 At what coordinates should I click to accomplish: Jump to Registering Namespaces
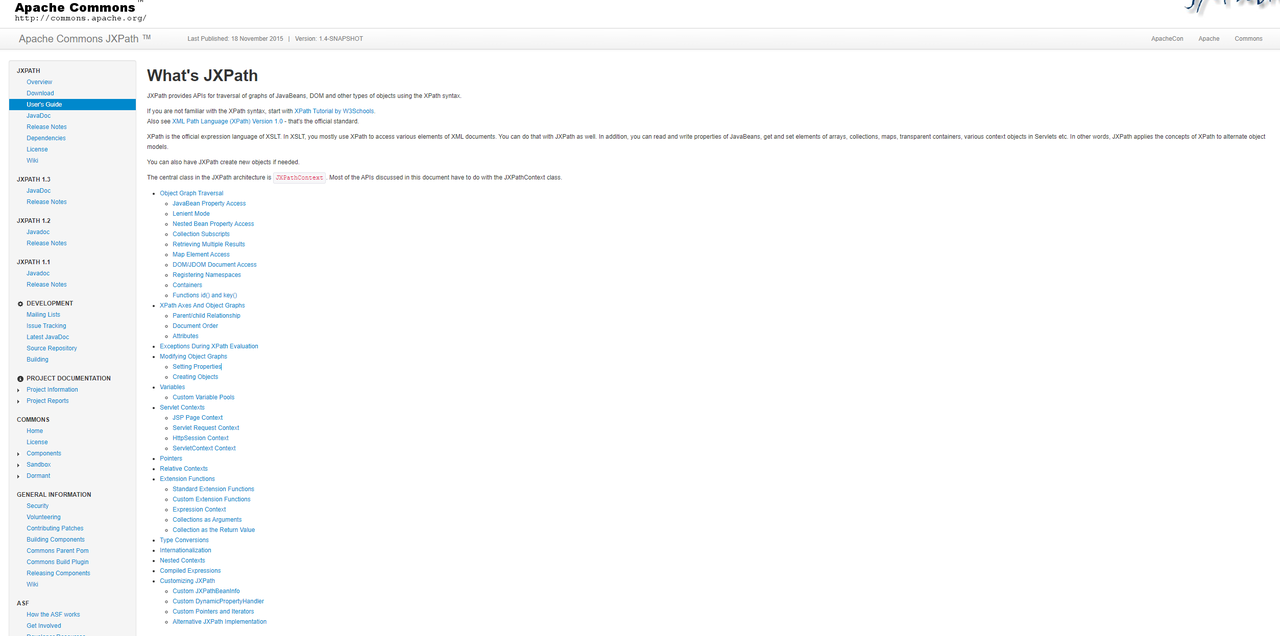[x=206, y=275]
